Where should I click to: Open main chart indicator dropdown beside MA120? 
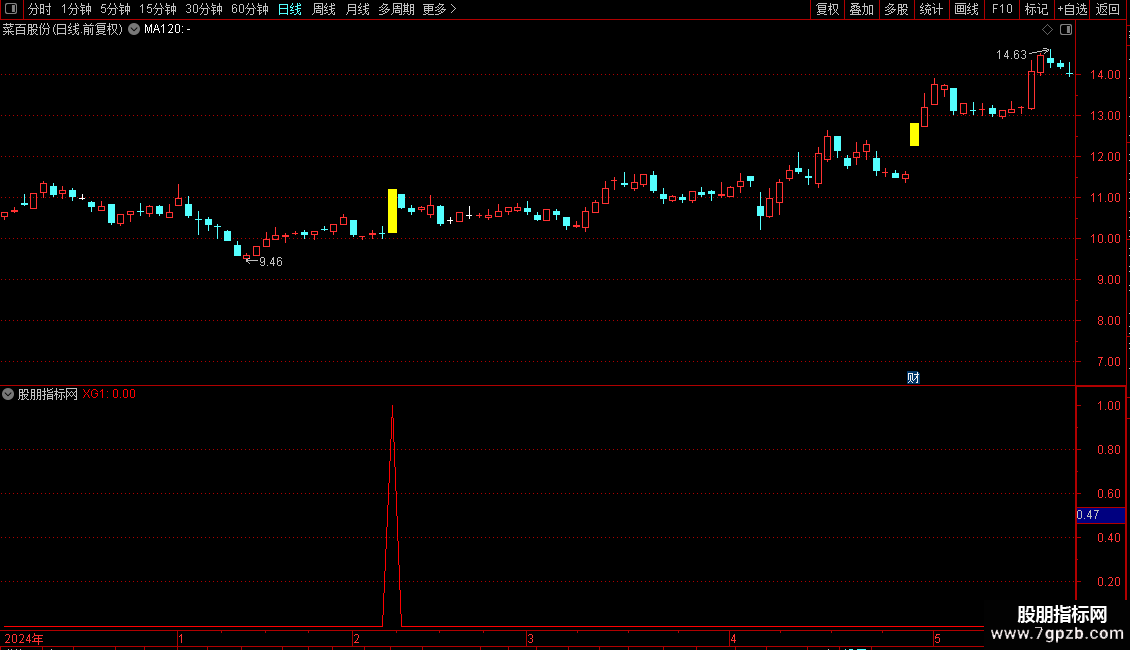pyautogui.click(x=134, y=29)
